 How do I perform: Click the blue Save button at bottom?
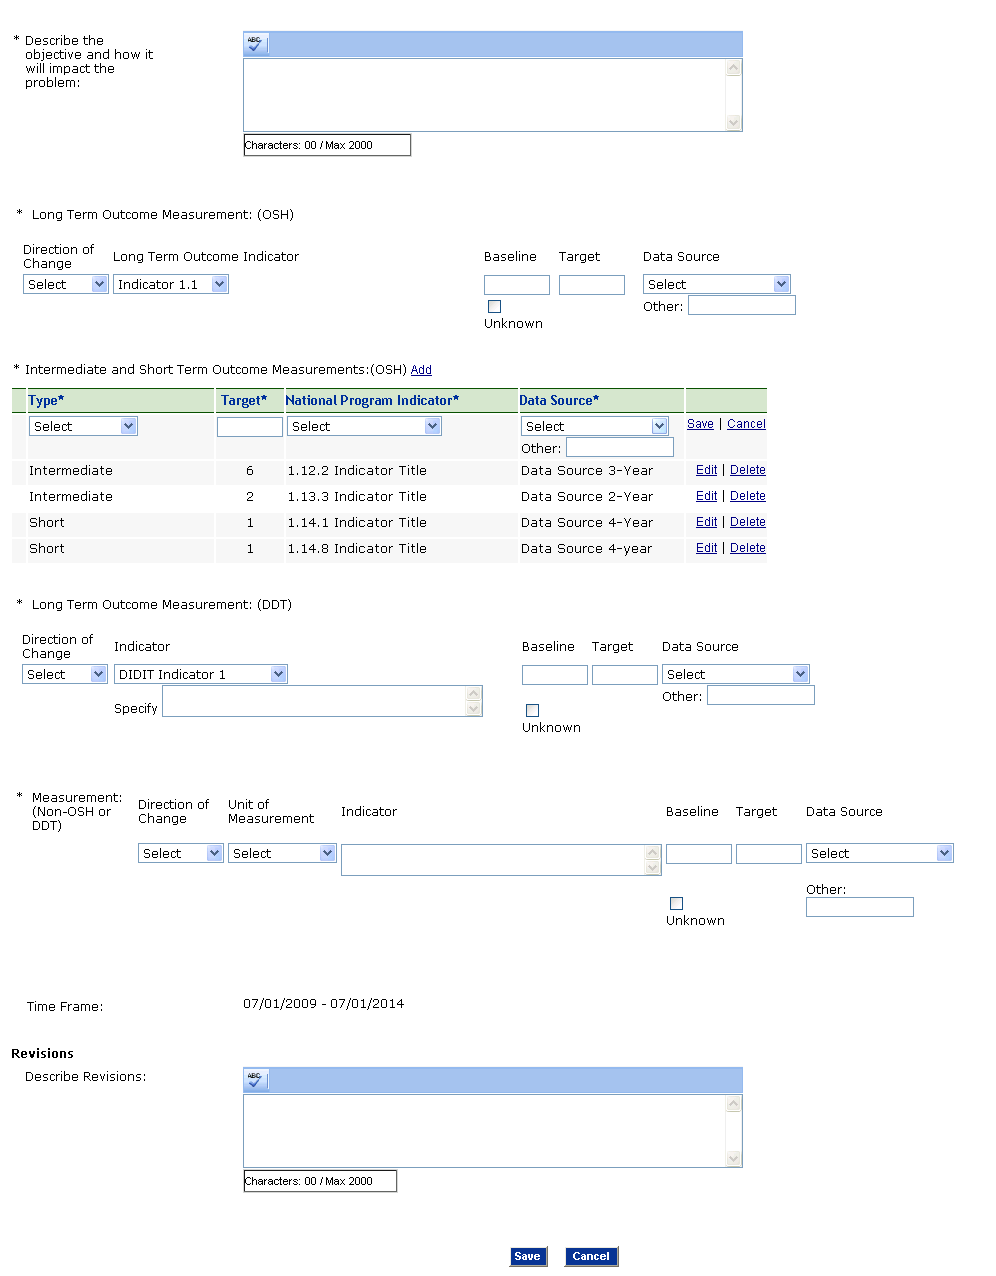(527, 1257)
